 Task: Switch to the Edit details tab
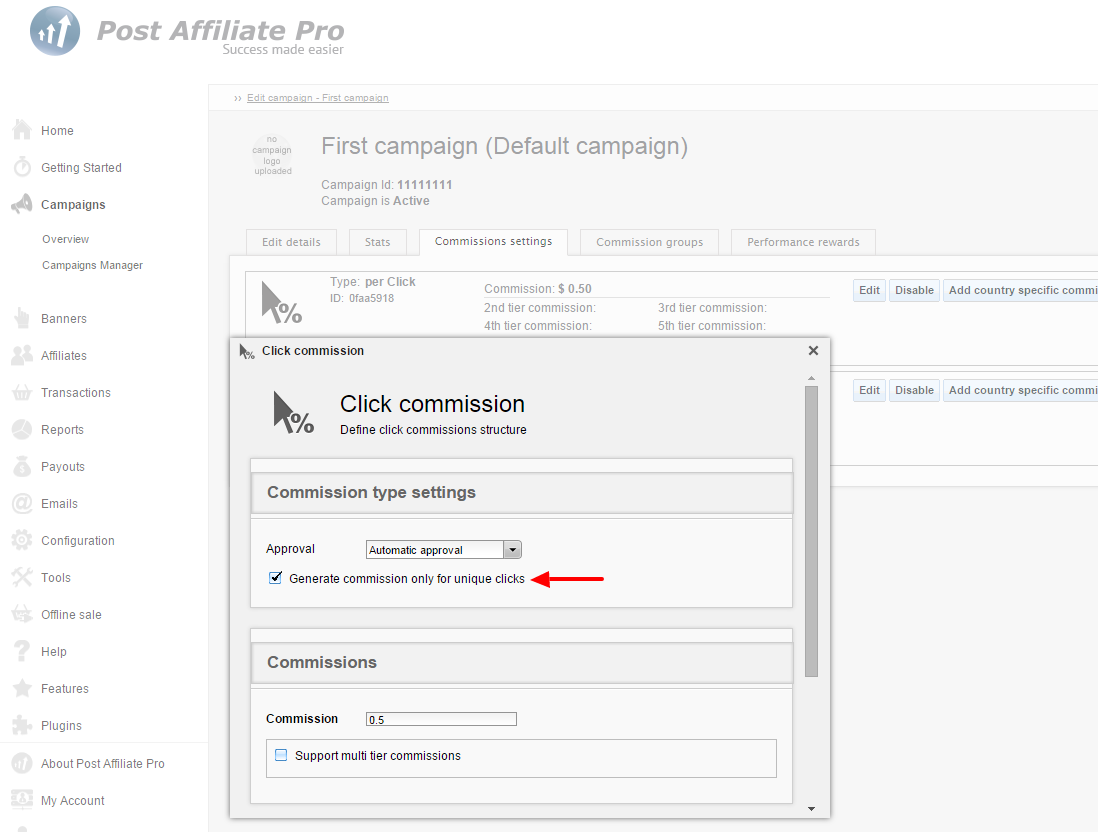point(291,242)
